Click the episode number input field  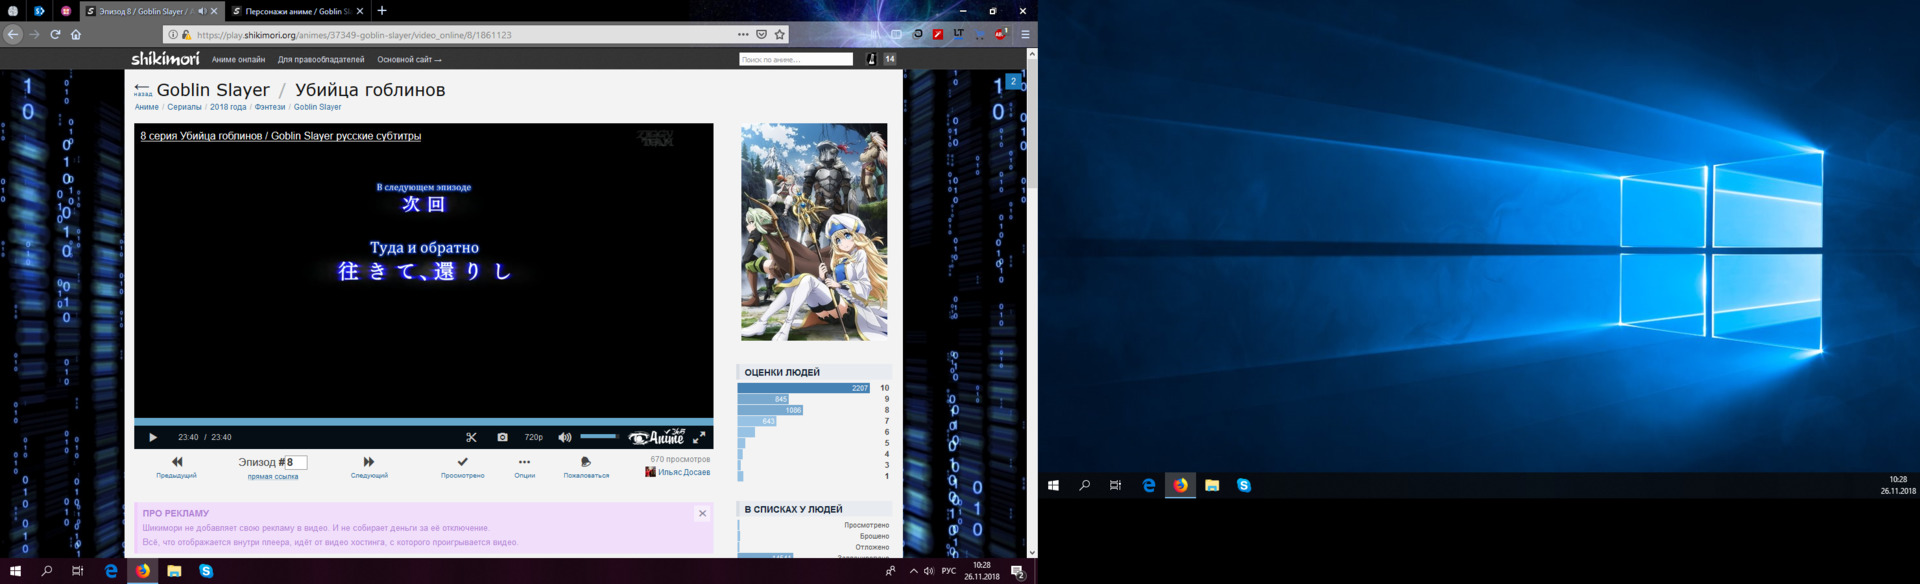pyautogui.click(x=296, y=462)
